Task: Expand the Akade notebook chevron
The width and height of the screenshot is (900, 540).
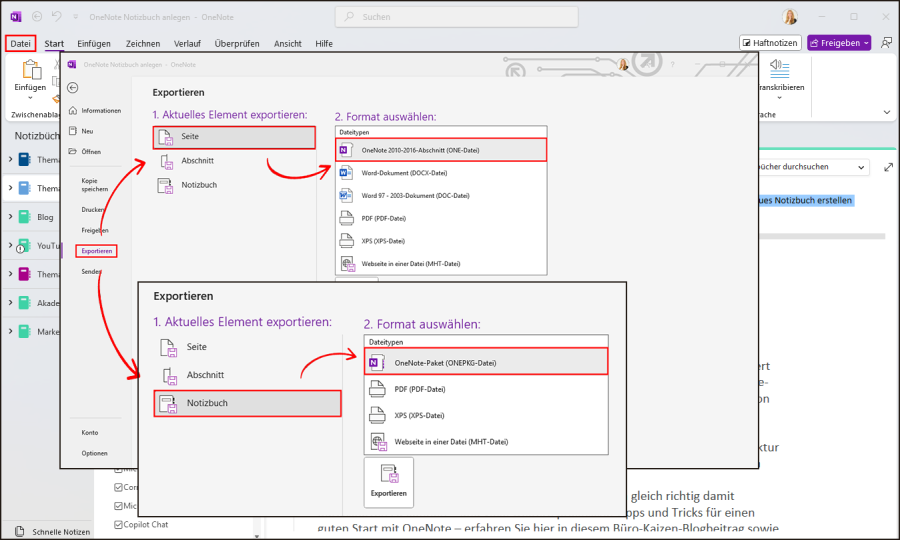Action: pos(10,303)
